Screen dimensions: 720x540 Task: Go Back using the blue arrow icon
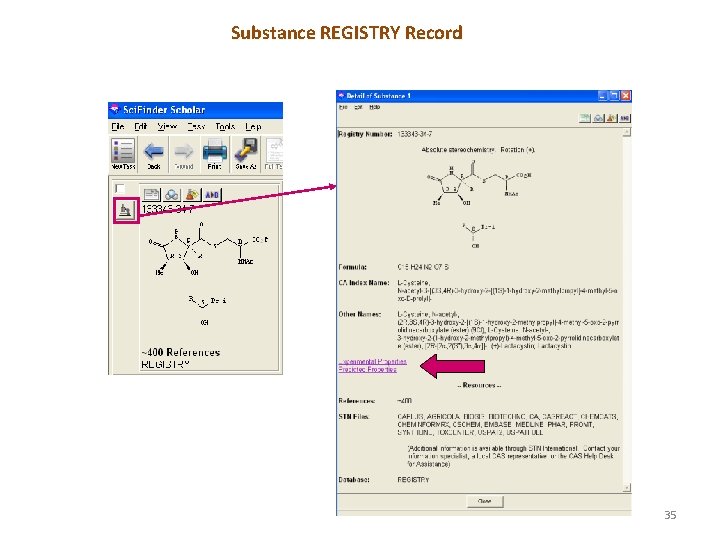coord(154,155)
